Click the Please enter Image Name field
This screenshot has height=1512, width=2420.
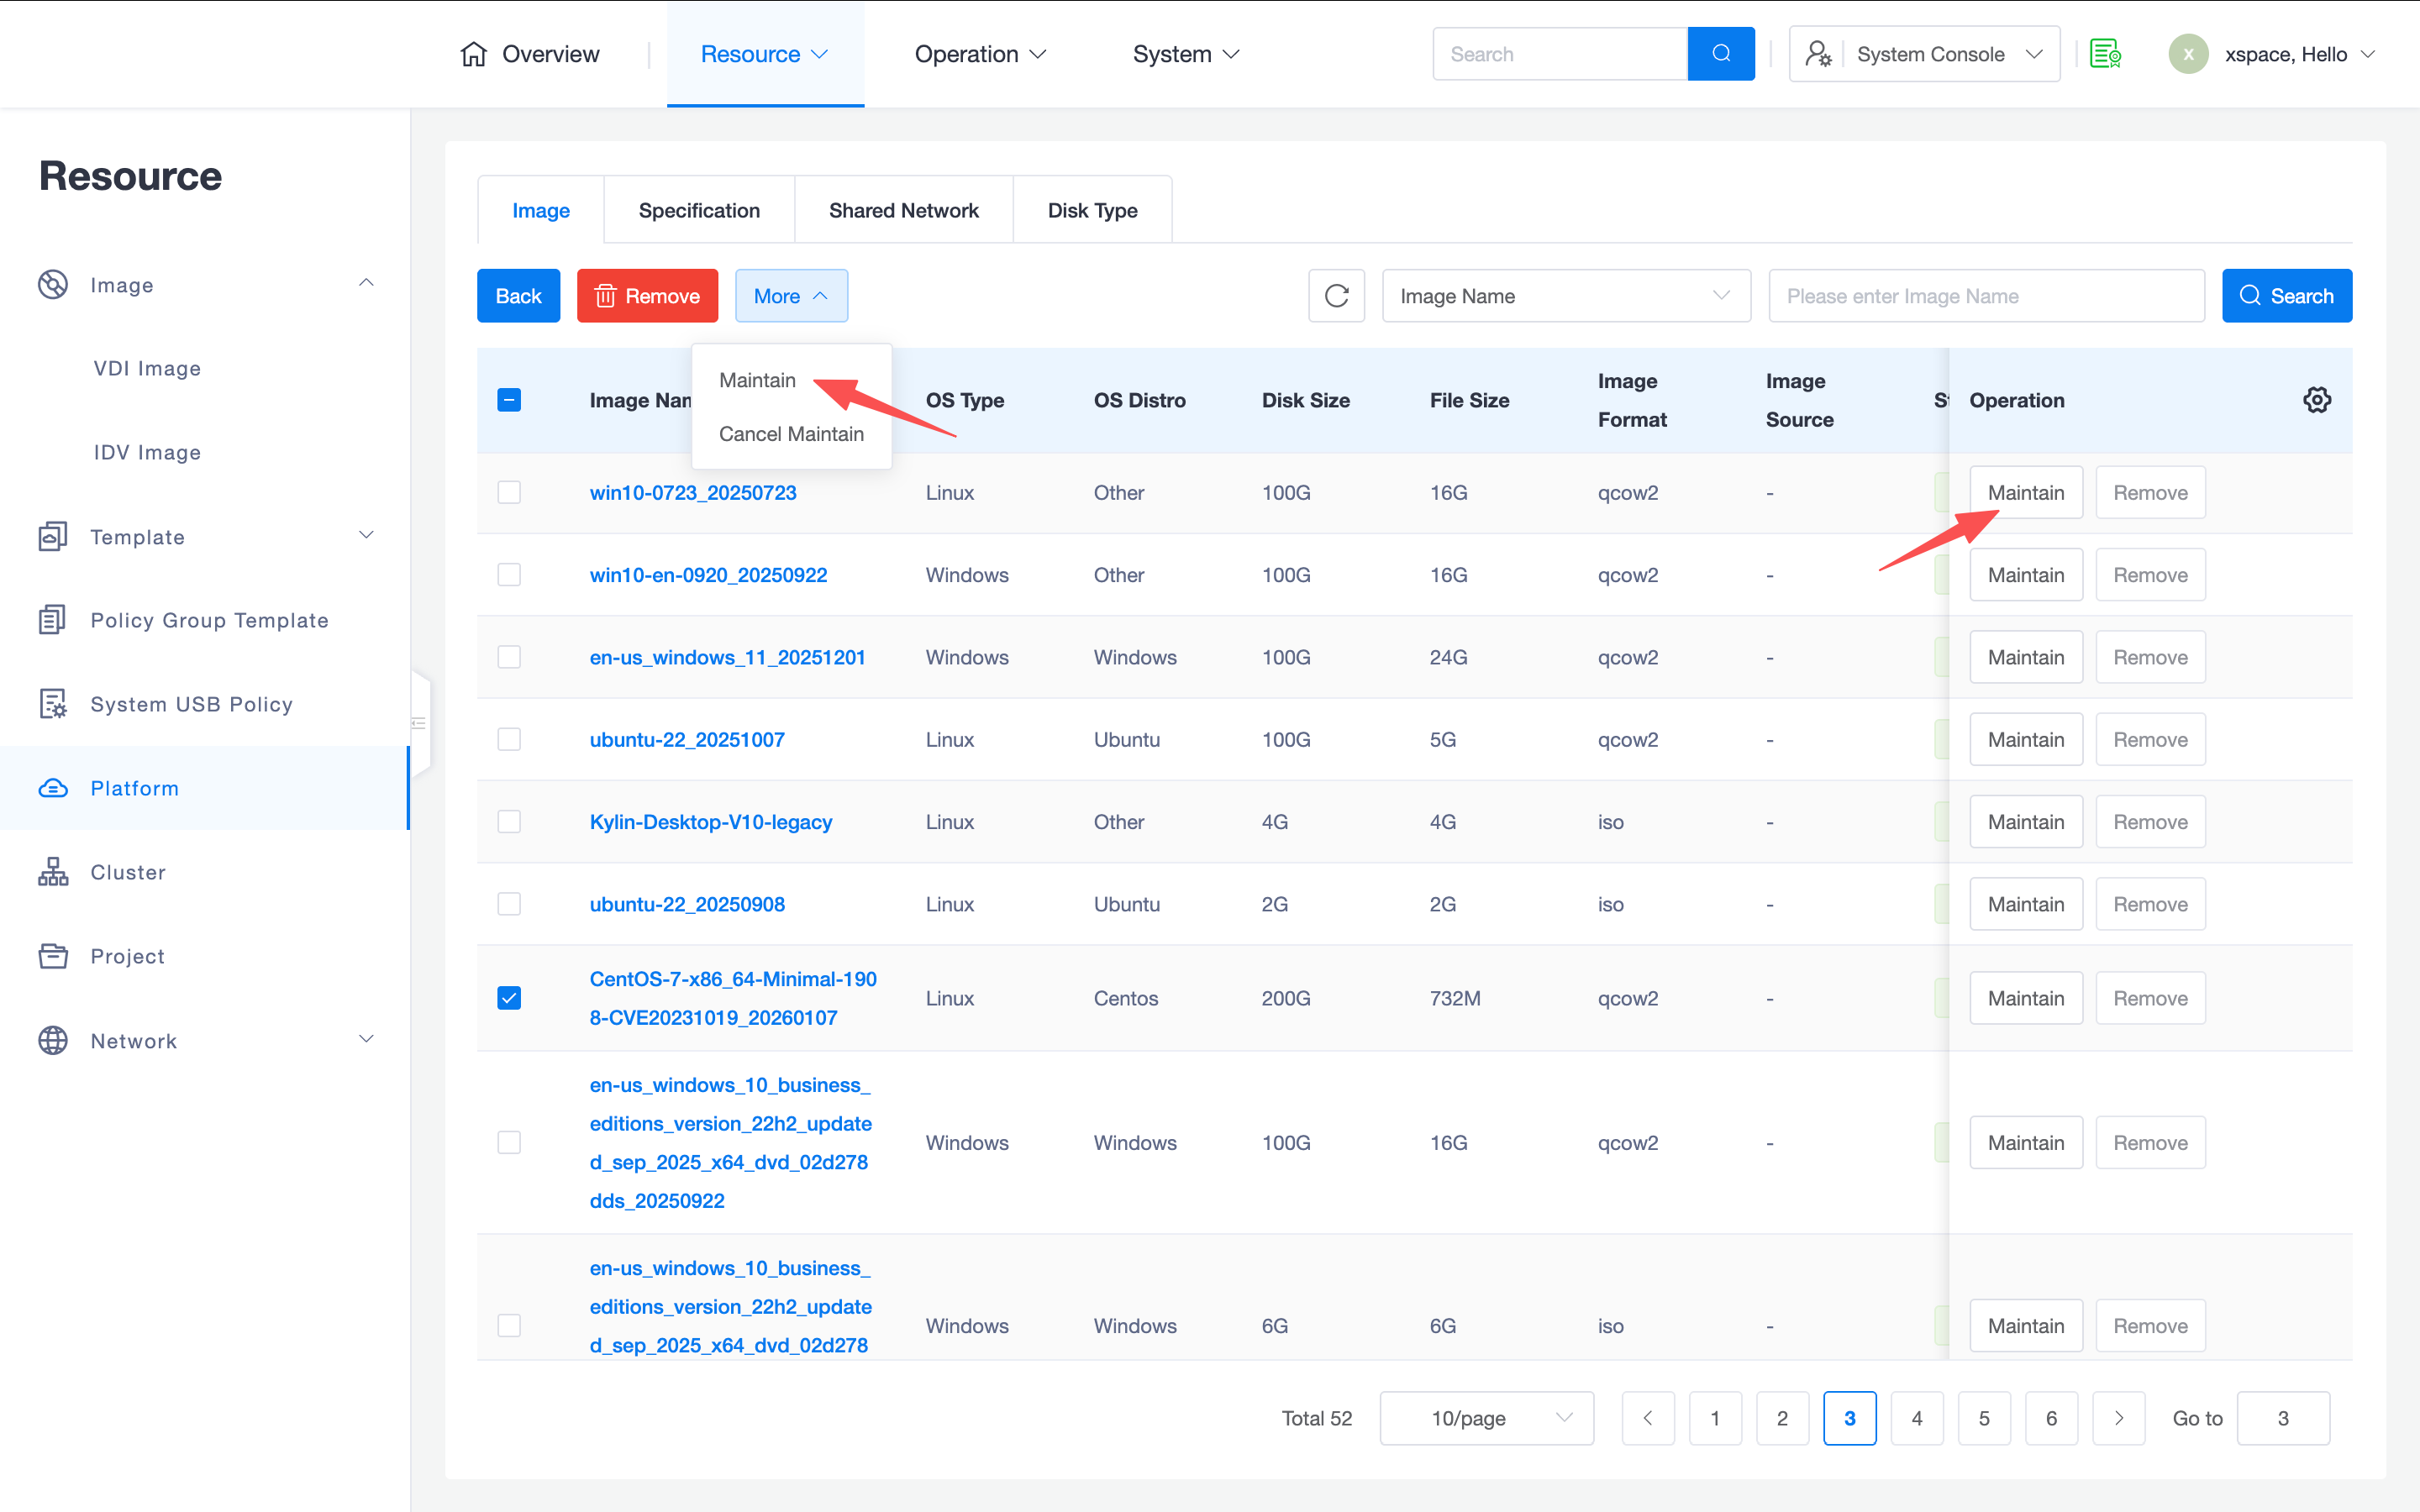tap(1985, 296)
